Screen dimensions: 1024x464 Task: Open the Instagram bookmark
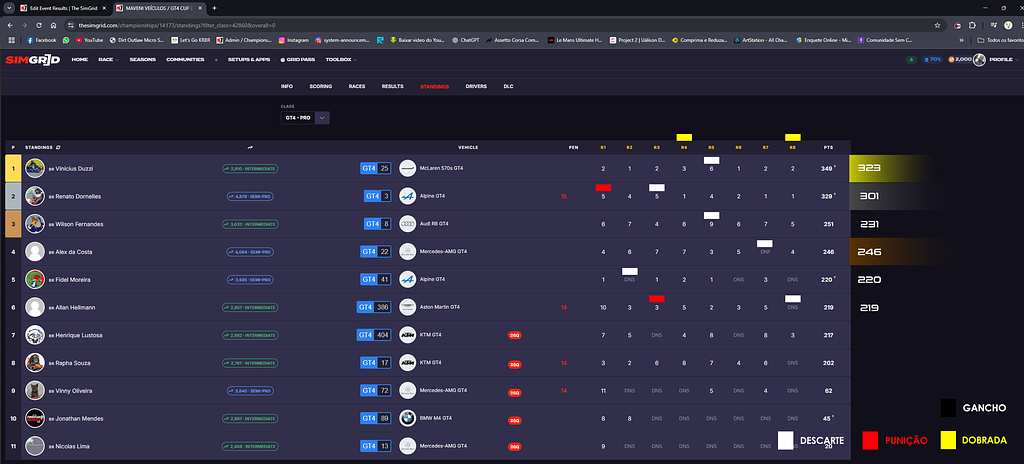pyautogui.click(x=294, y=40)
